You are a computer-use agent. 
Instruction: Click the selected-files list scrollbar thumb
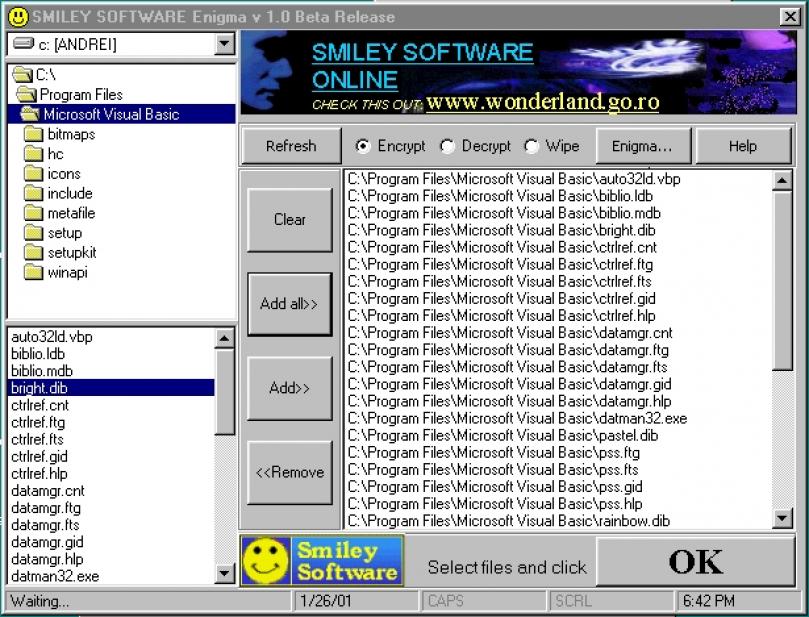pyautogui.click(x=783, y=281)
